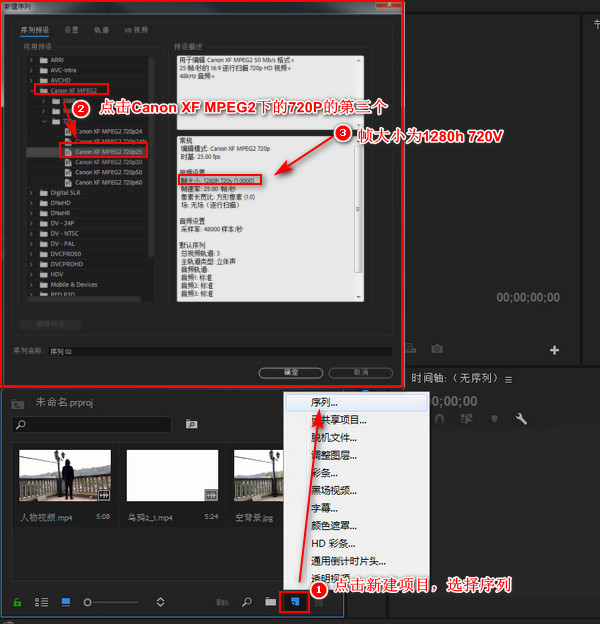Click the Automate to Sequence icon
601x624 pixels.
pyautogui.click(x=222, y=602)
